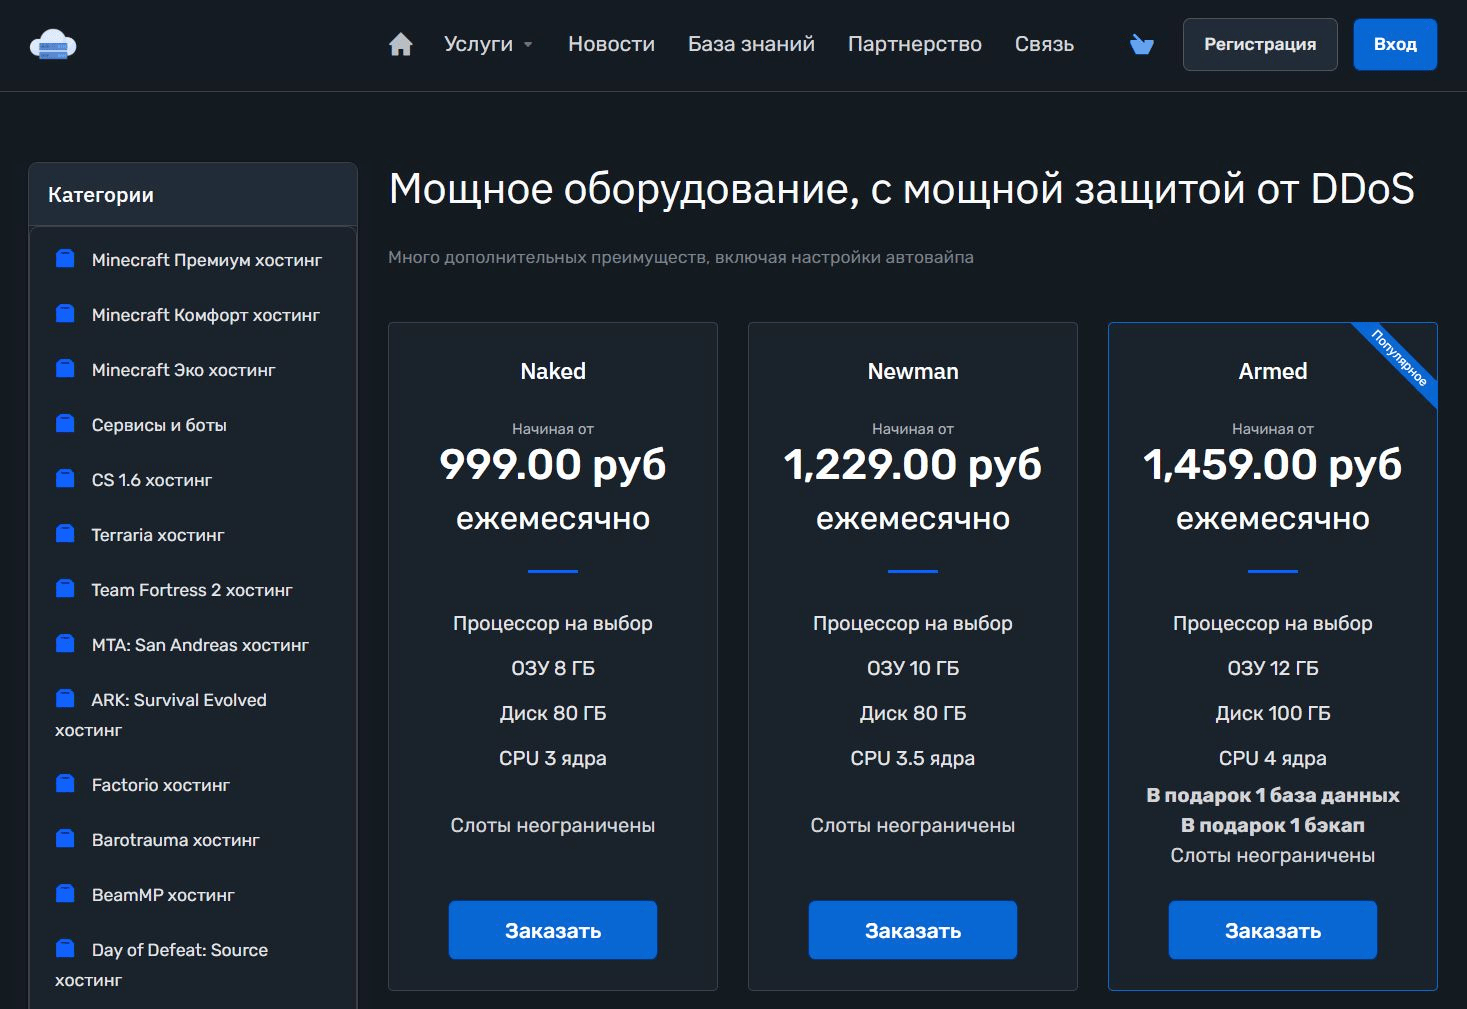This screenshot has height=1009, width=1467.
Task: Open the shopping basket icon
Action: point(1141,45)
